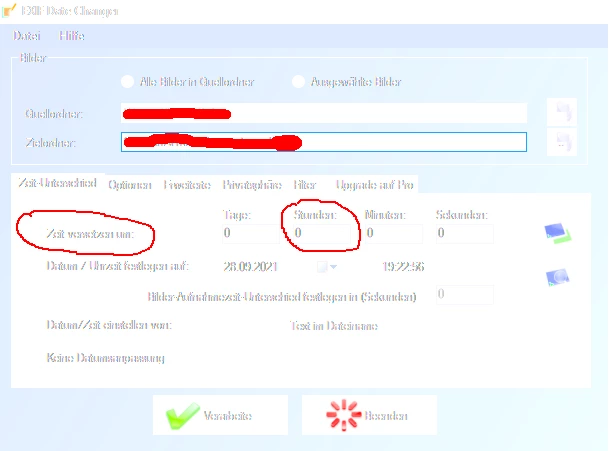
Task: Select the 'Ausgewählte Bilder' radio button
Action: coord(298,82)
